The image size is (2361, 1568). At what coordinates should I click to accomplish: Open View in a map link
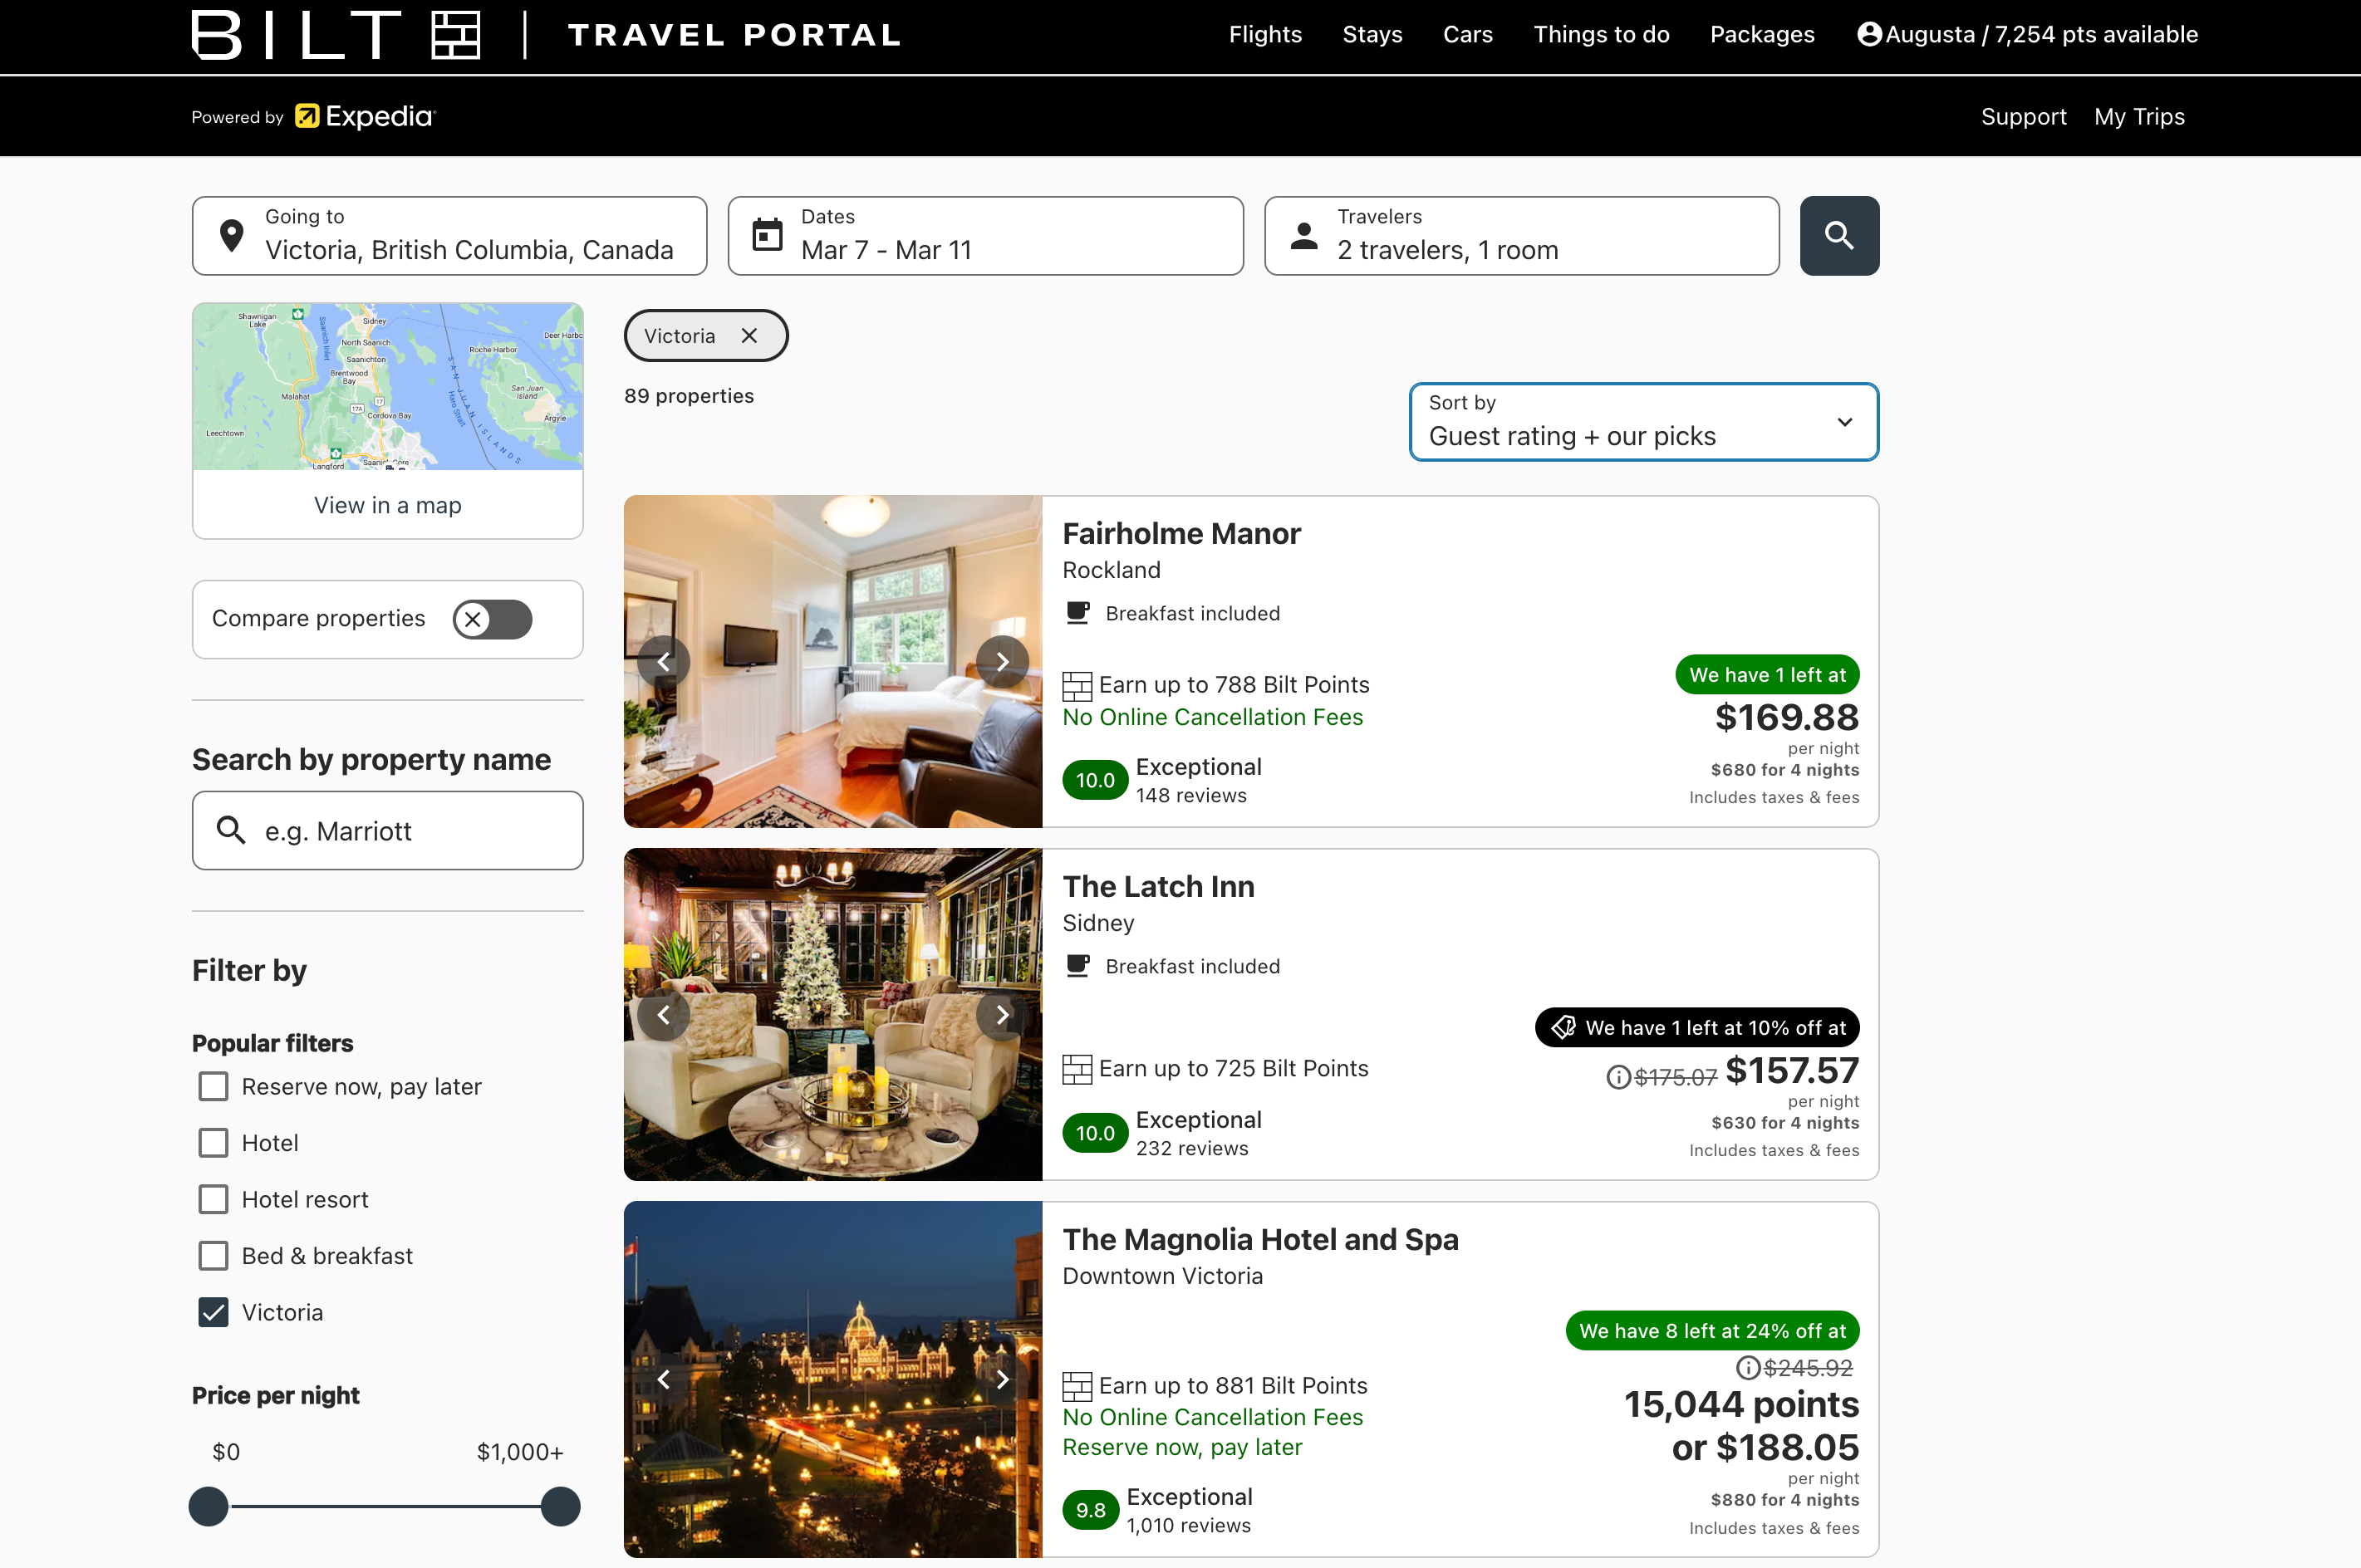(387, 505)
